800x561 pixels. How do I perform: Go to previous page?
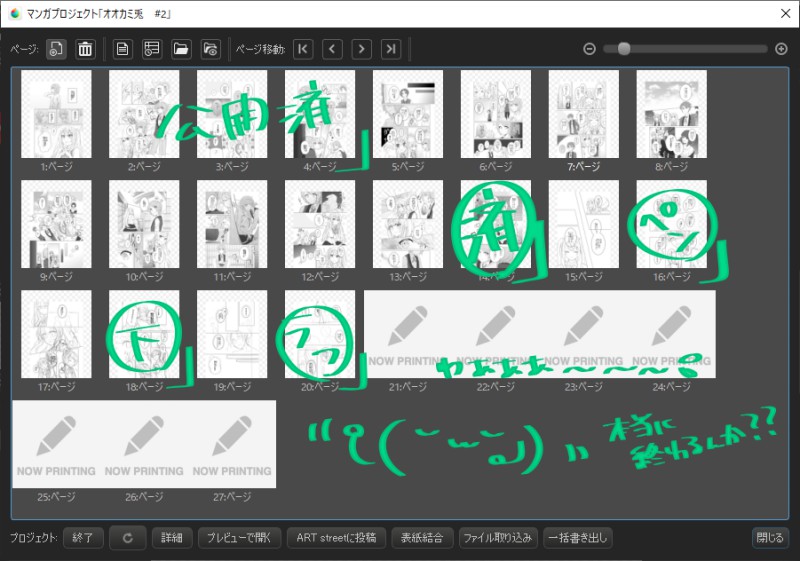pos(332,49)
